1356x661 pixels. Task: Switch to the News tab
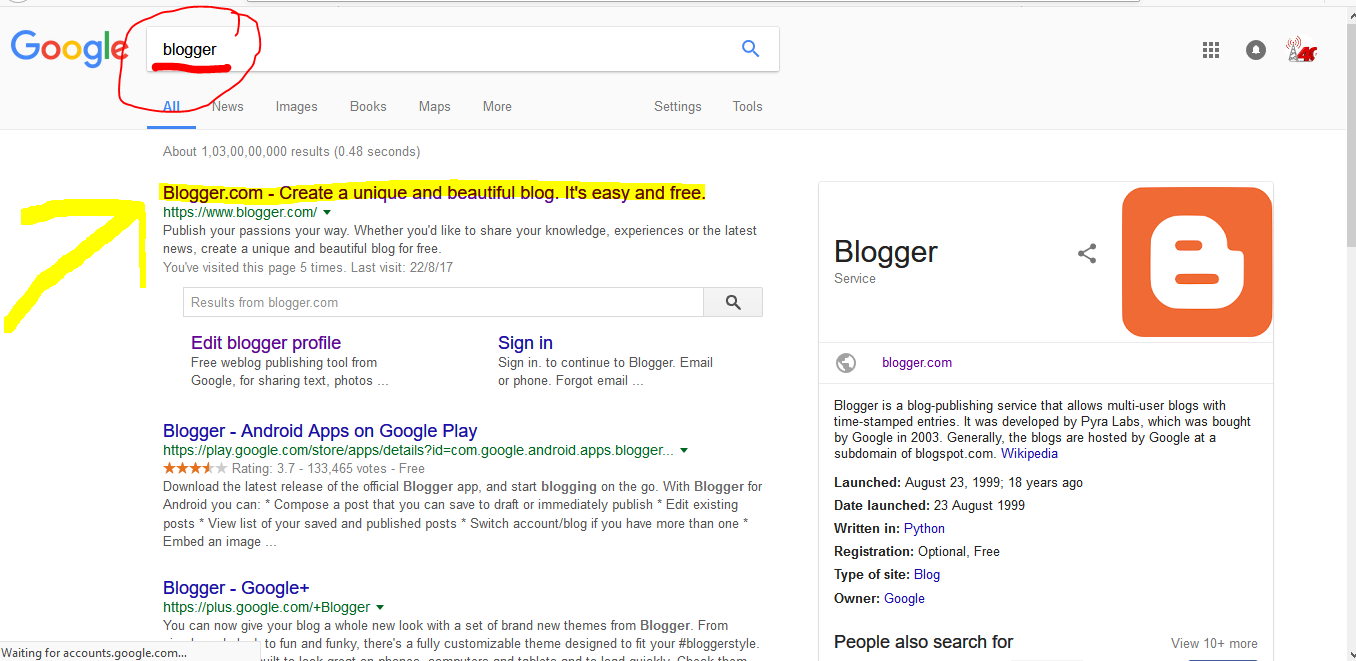tap(227, 106)
